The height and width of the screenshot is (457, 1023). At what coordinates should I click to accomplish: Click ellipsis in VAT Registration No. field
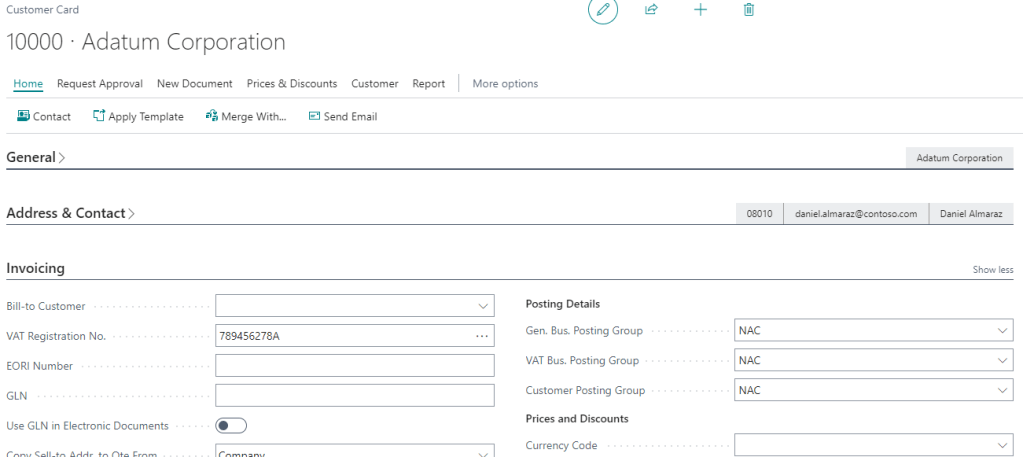pos(482,336)
